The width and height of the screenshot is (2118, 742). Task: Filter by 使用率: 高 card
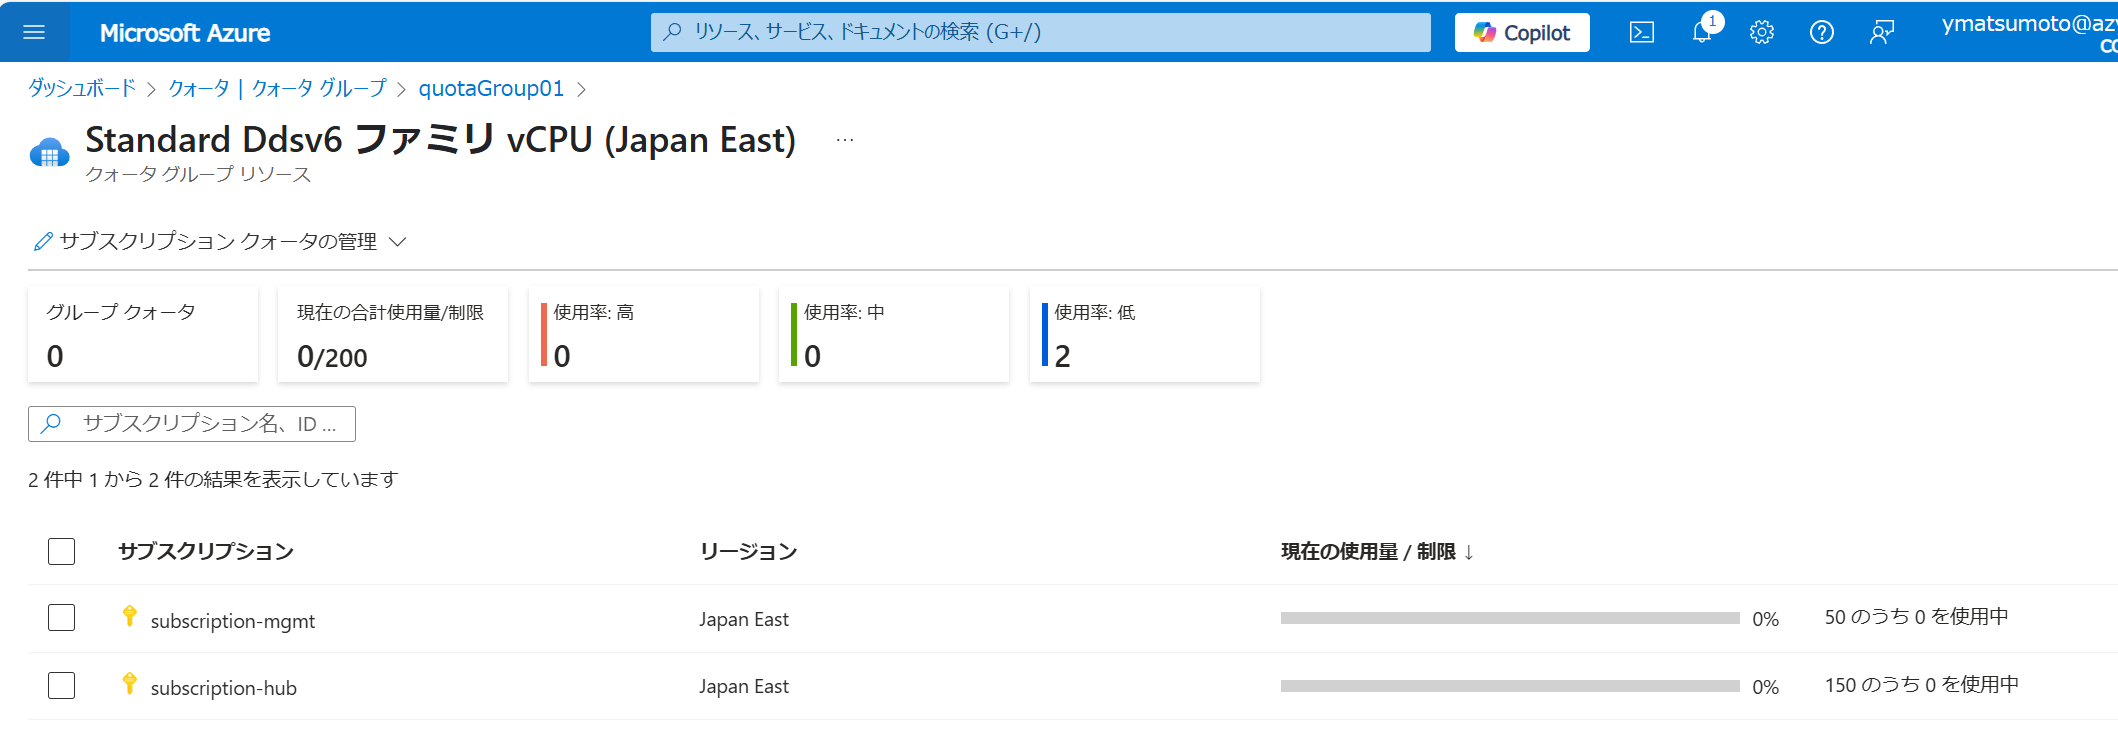coord(644,334)
